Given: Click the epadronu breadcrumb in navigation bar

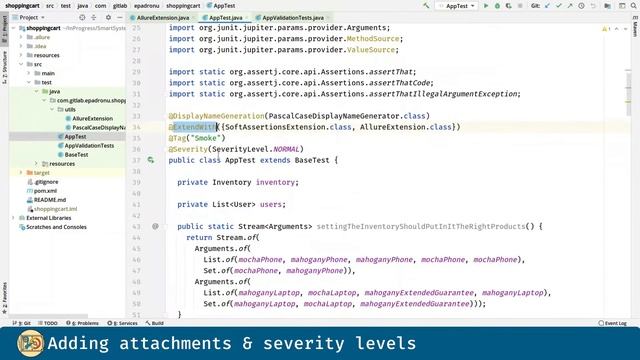Looking at the screenshot, I should click(x=147, y=6).
